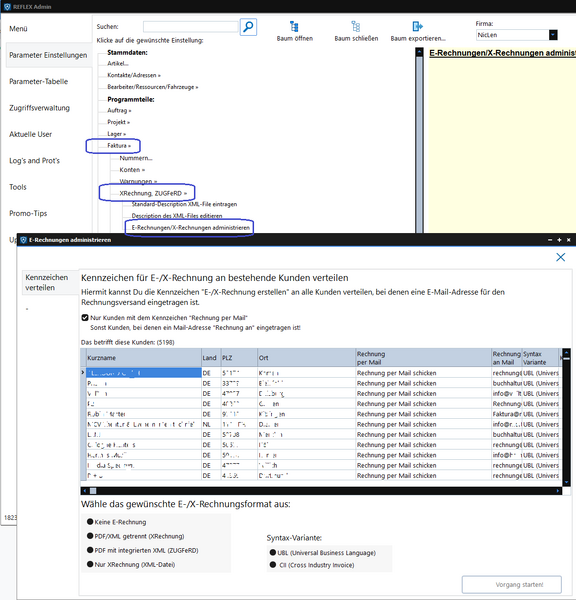Click the PLZ column header
The width and height of the screenshot is (576, 600).
(x=239, y=358)
